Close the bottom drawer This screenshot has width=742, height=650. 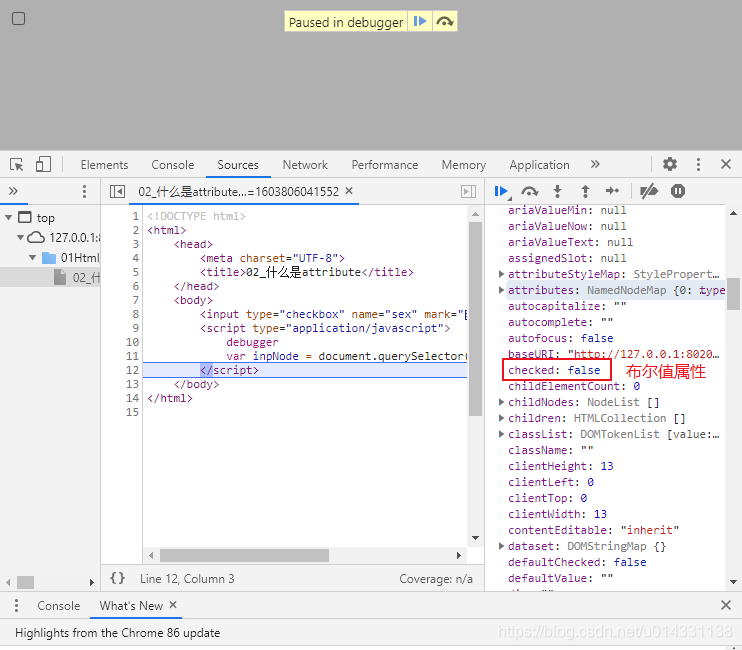coord(726,605)
